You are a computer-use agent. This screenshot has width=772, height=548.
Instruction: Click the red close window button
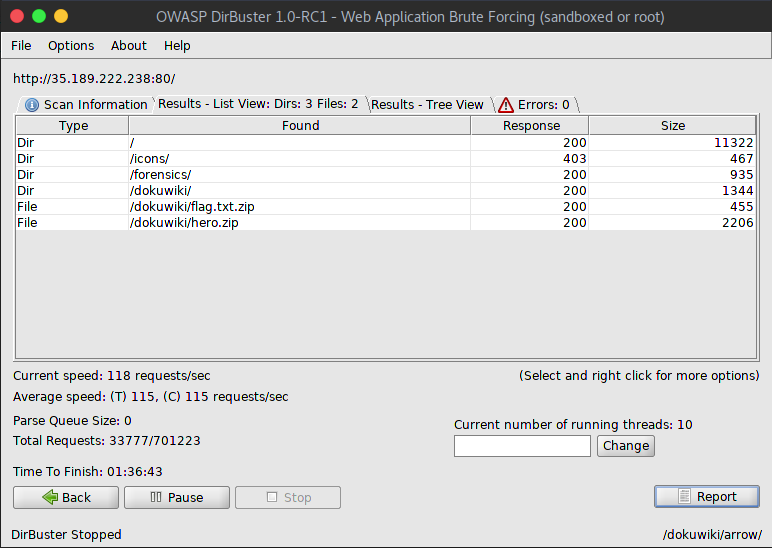(x=17, y=16)
